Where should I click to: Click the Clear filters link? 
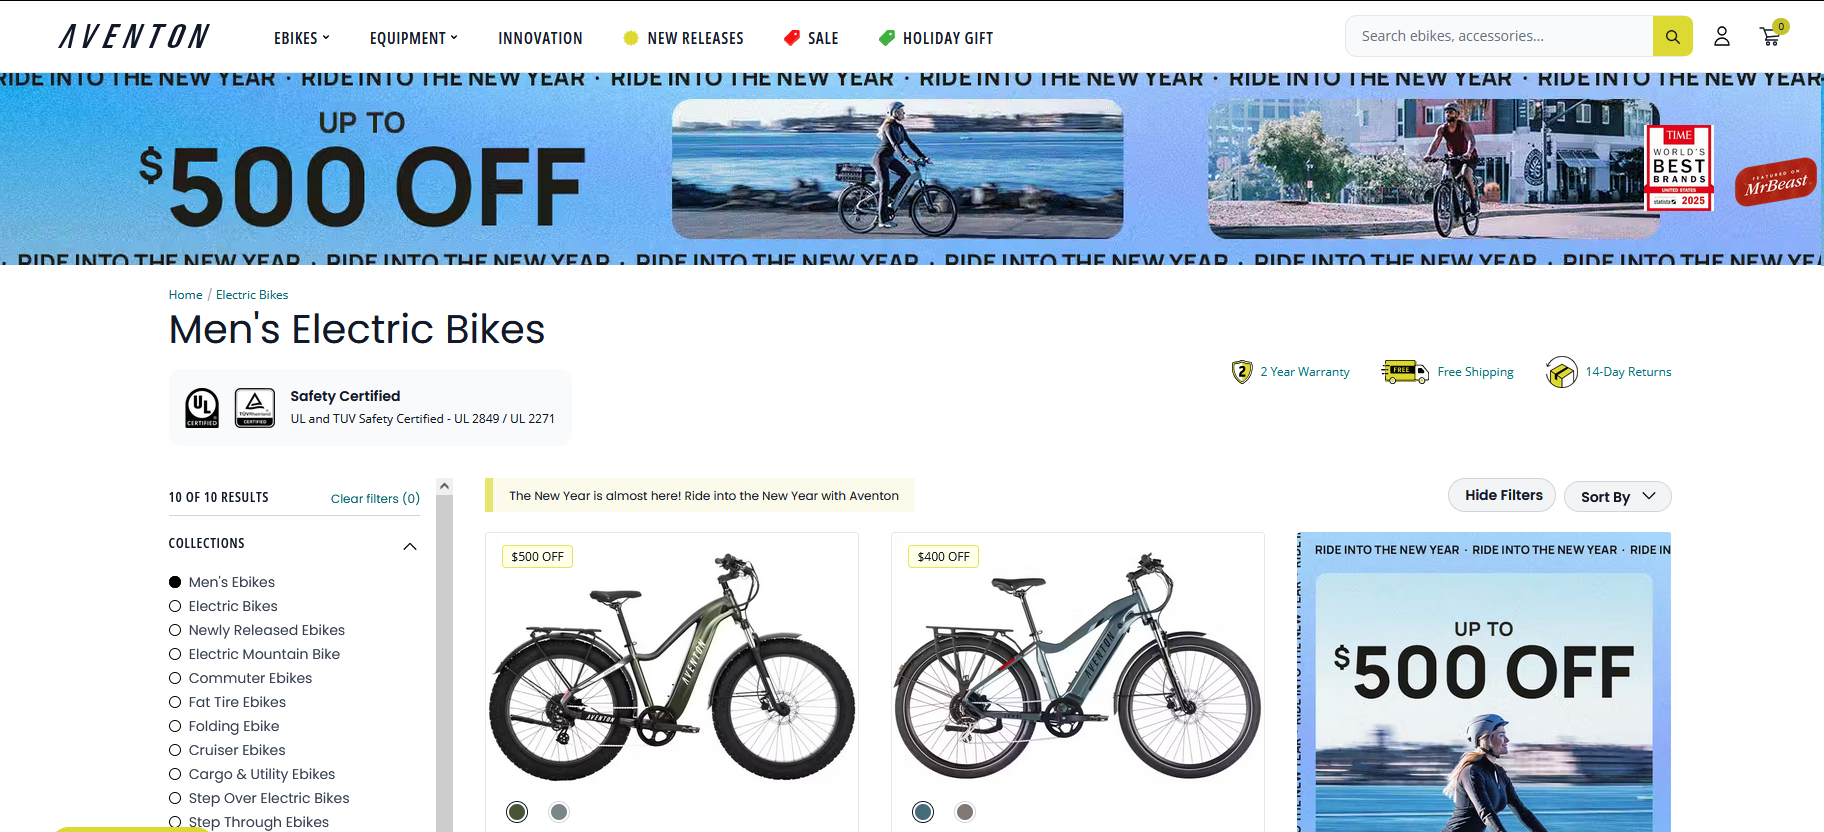click(375, 498)
